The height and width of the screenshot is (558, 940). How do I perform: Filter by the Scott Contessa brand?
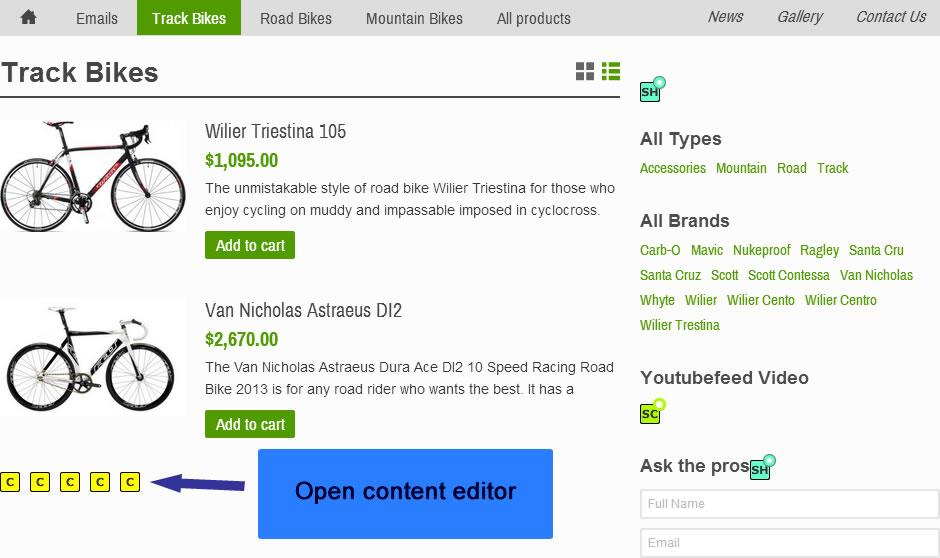pos(788,276)
